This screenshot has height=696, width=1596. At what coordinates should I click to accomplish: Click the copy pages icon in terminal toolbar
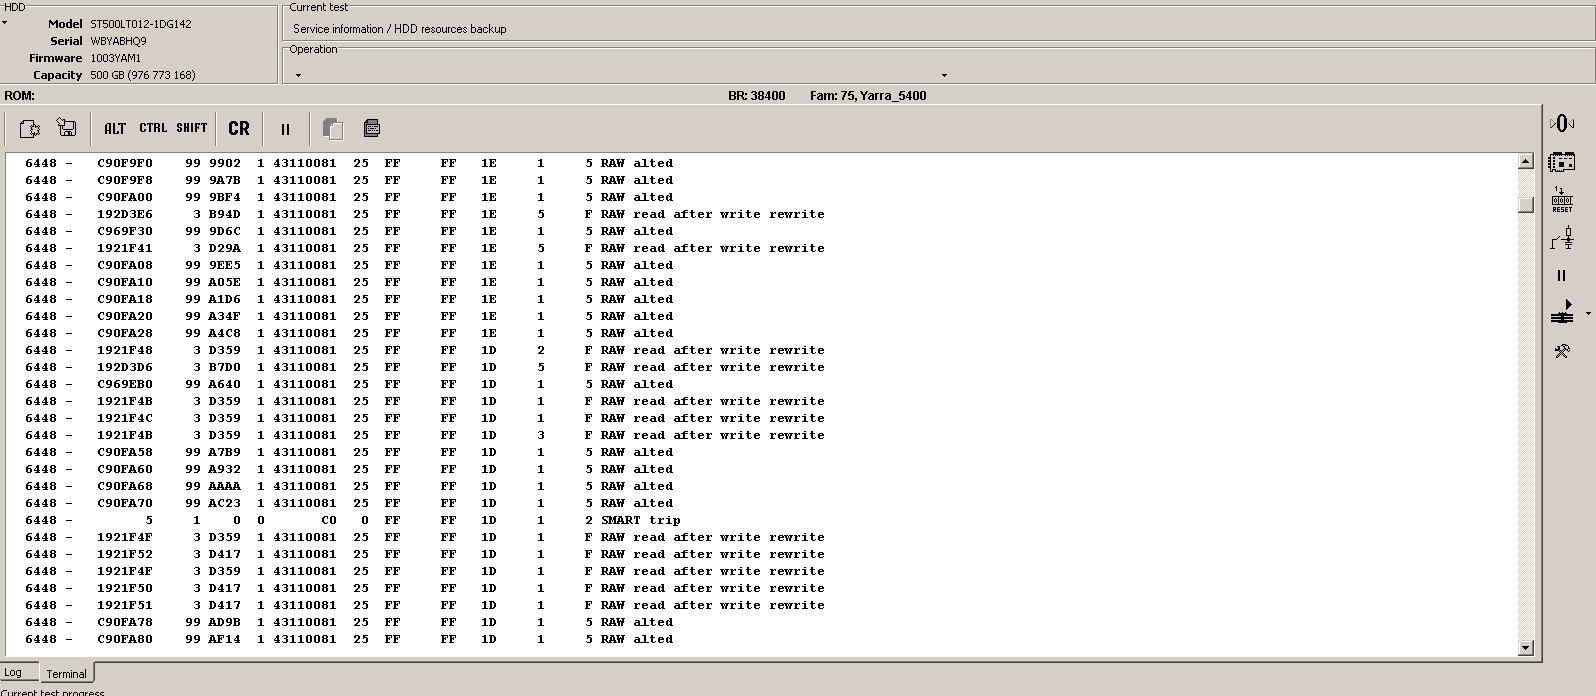(333, 128)
